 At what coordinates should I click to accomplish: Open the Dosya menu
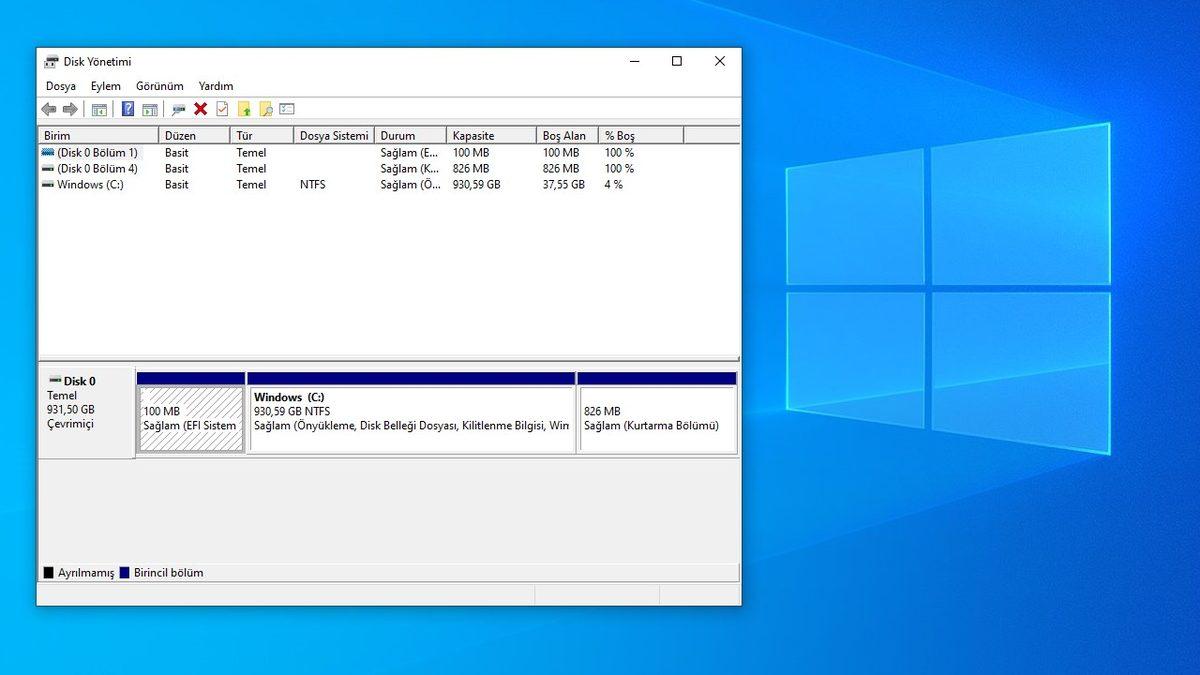click(60, 86)
